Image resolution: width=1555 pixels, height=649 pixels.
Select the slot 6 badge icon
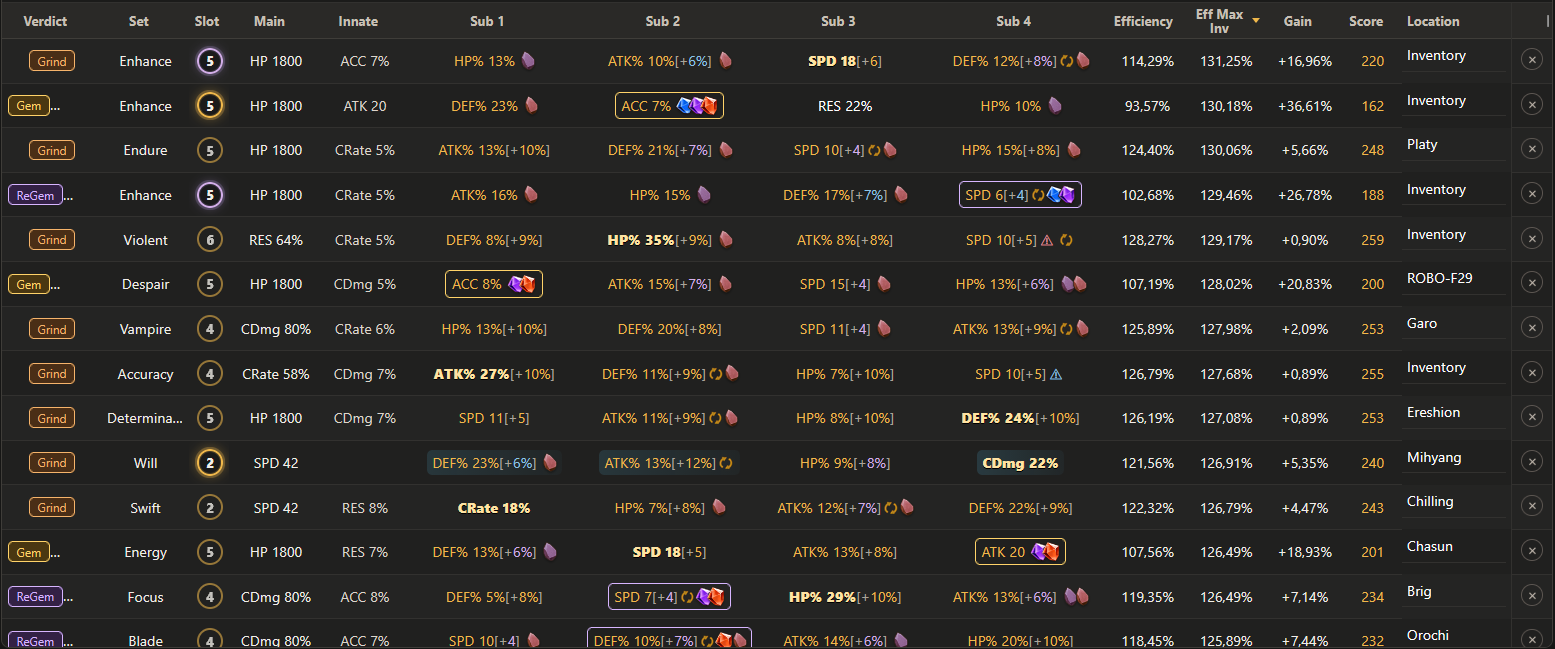pyautogui.click(x=209, y=240)
